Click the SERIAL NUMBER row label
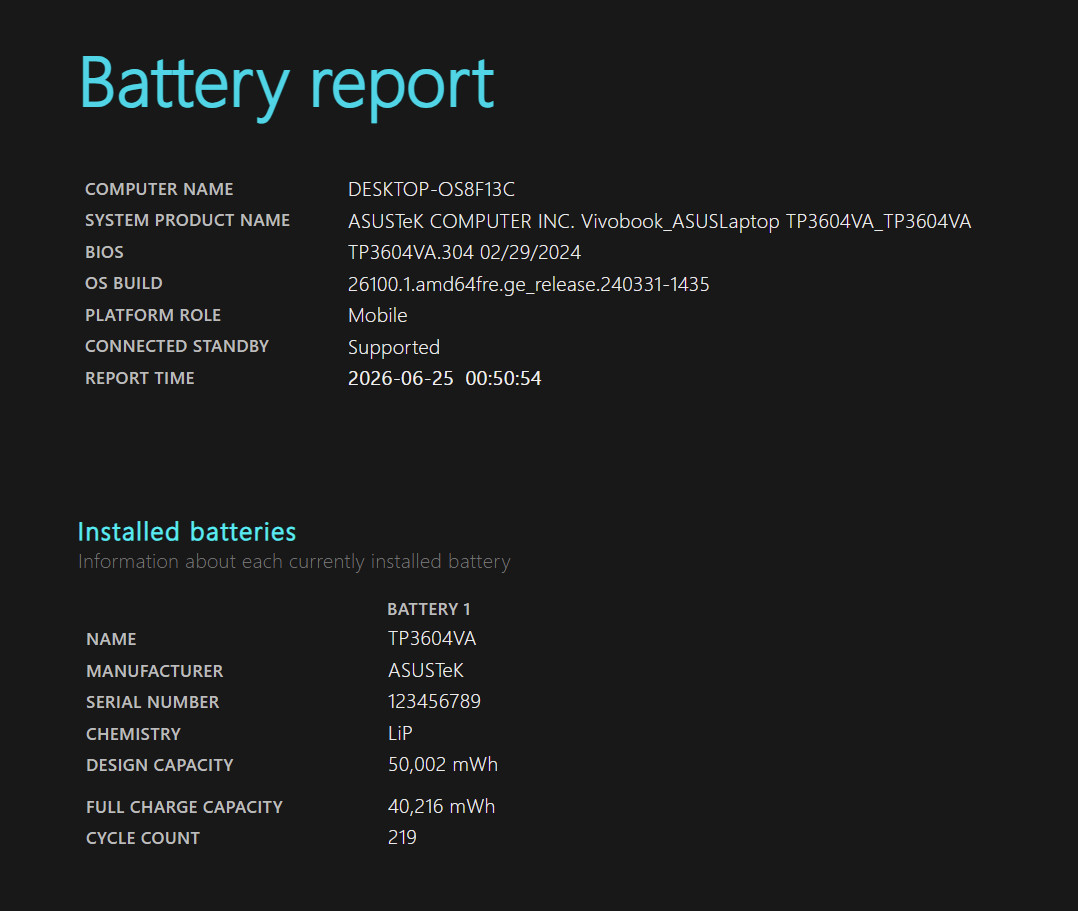 (x=152, y=702)
